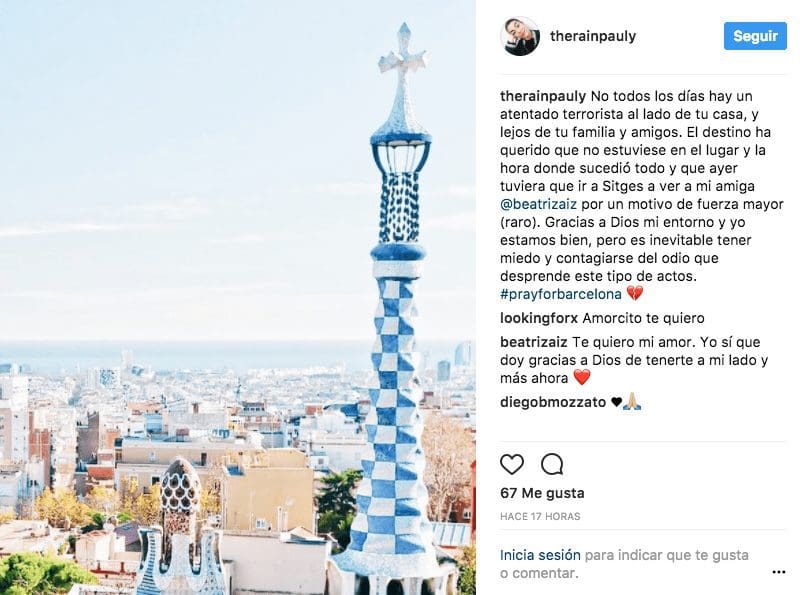800x595 pixels.
Task: Click the Inicia sesión link
Action: click(540, 555)
